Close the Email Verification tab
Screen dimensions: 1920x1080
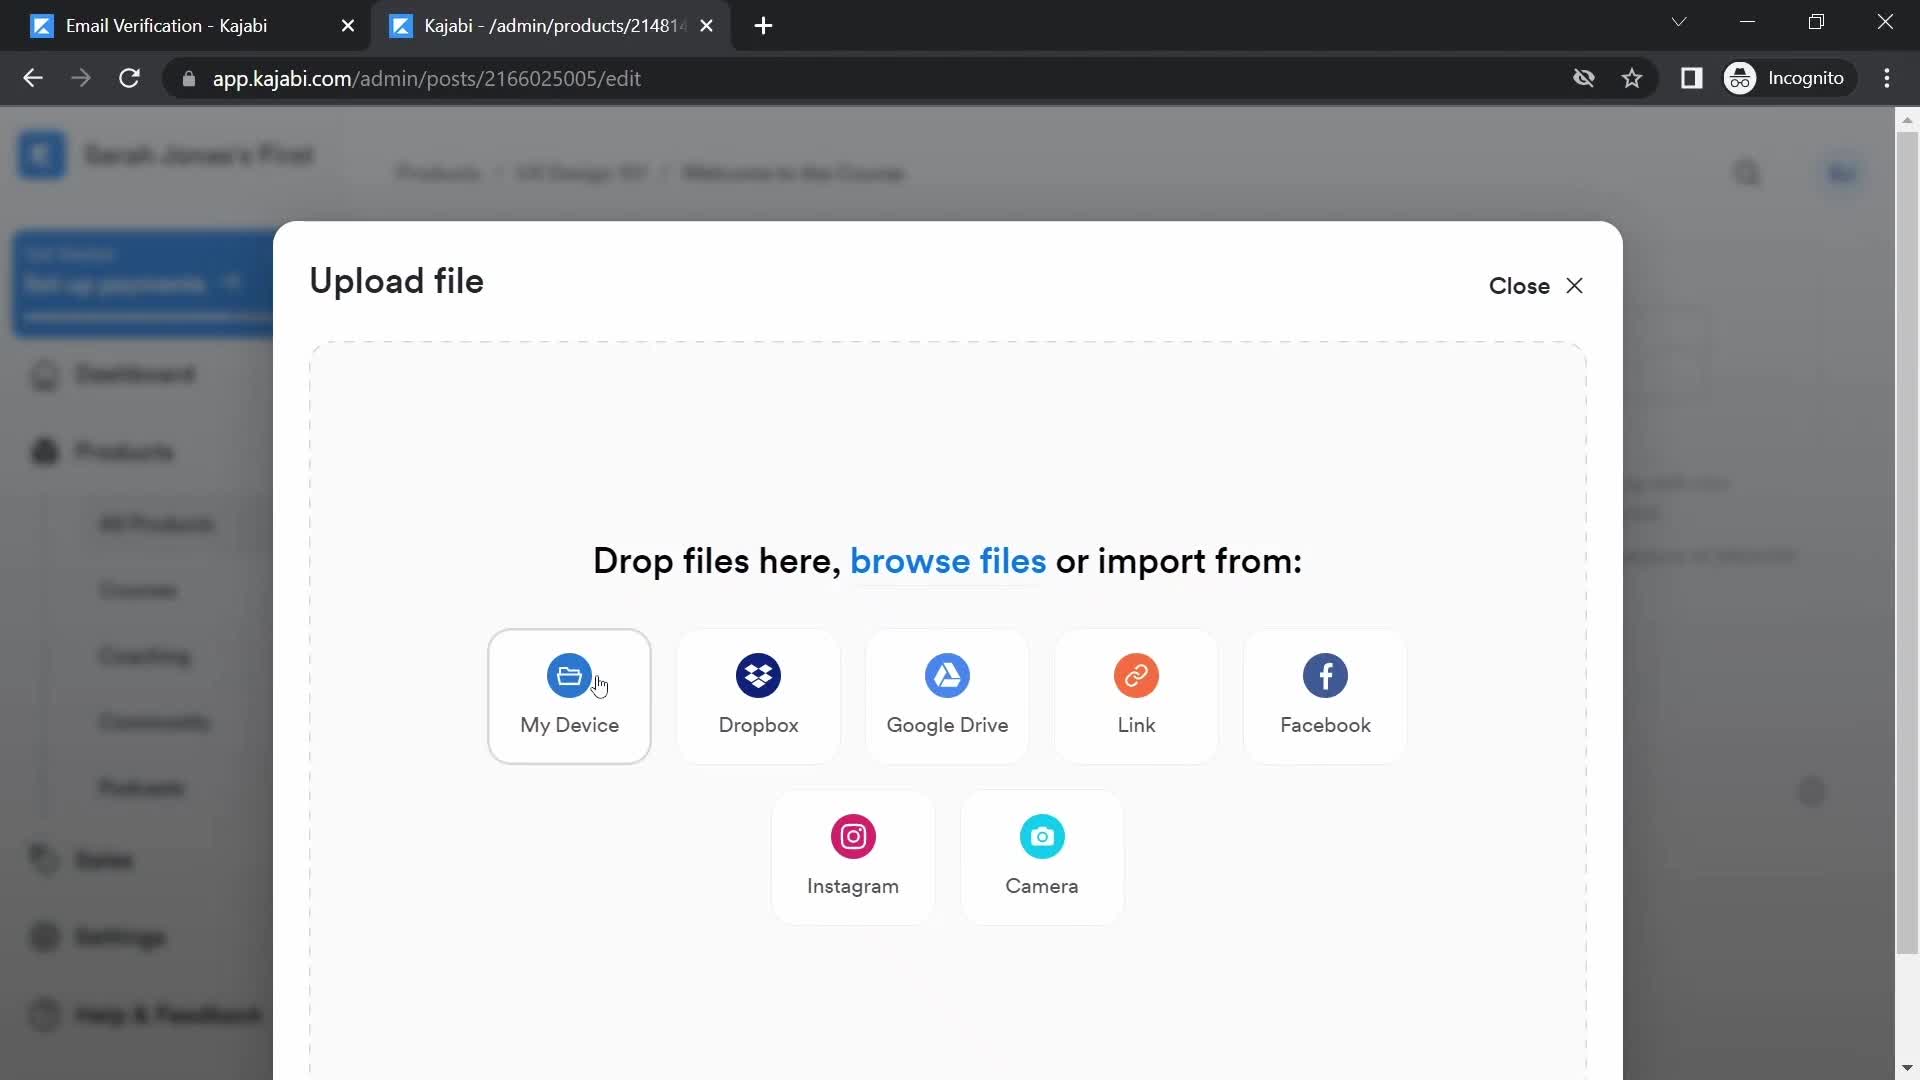point(348,26)
